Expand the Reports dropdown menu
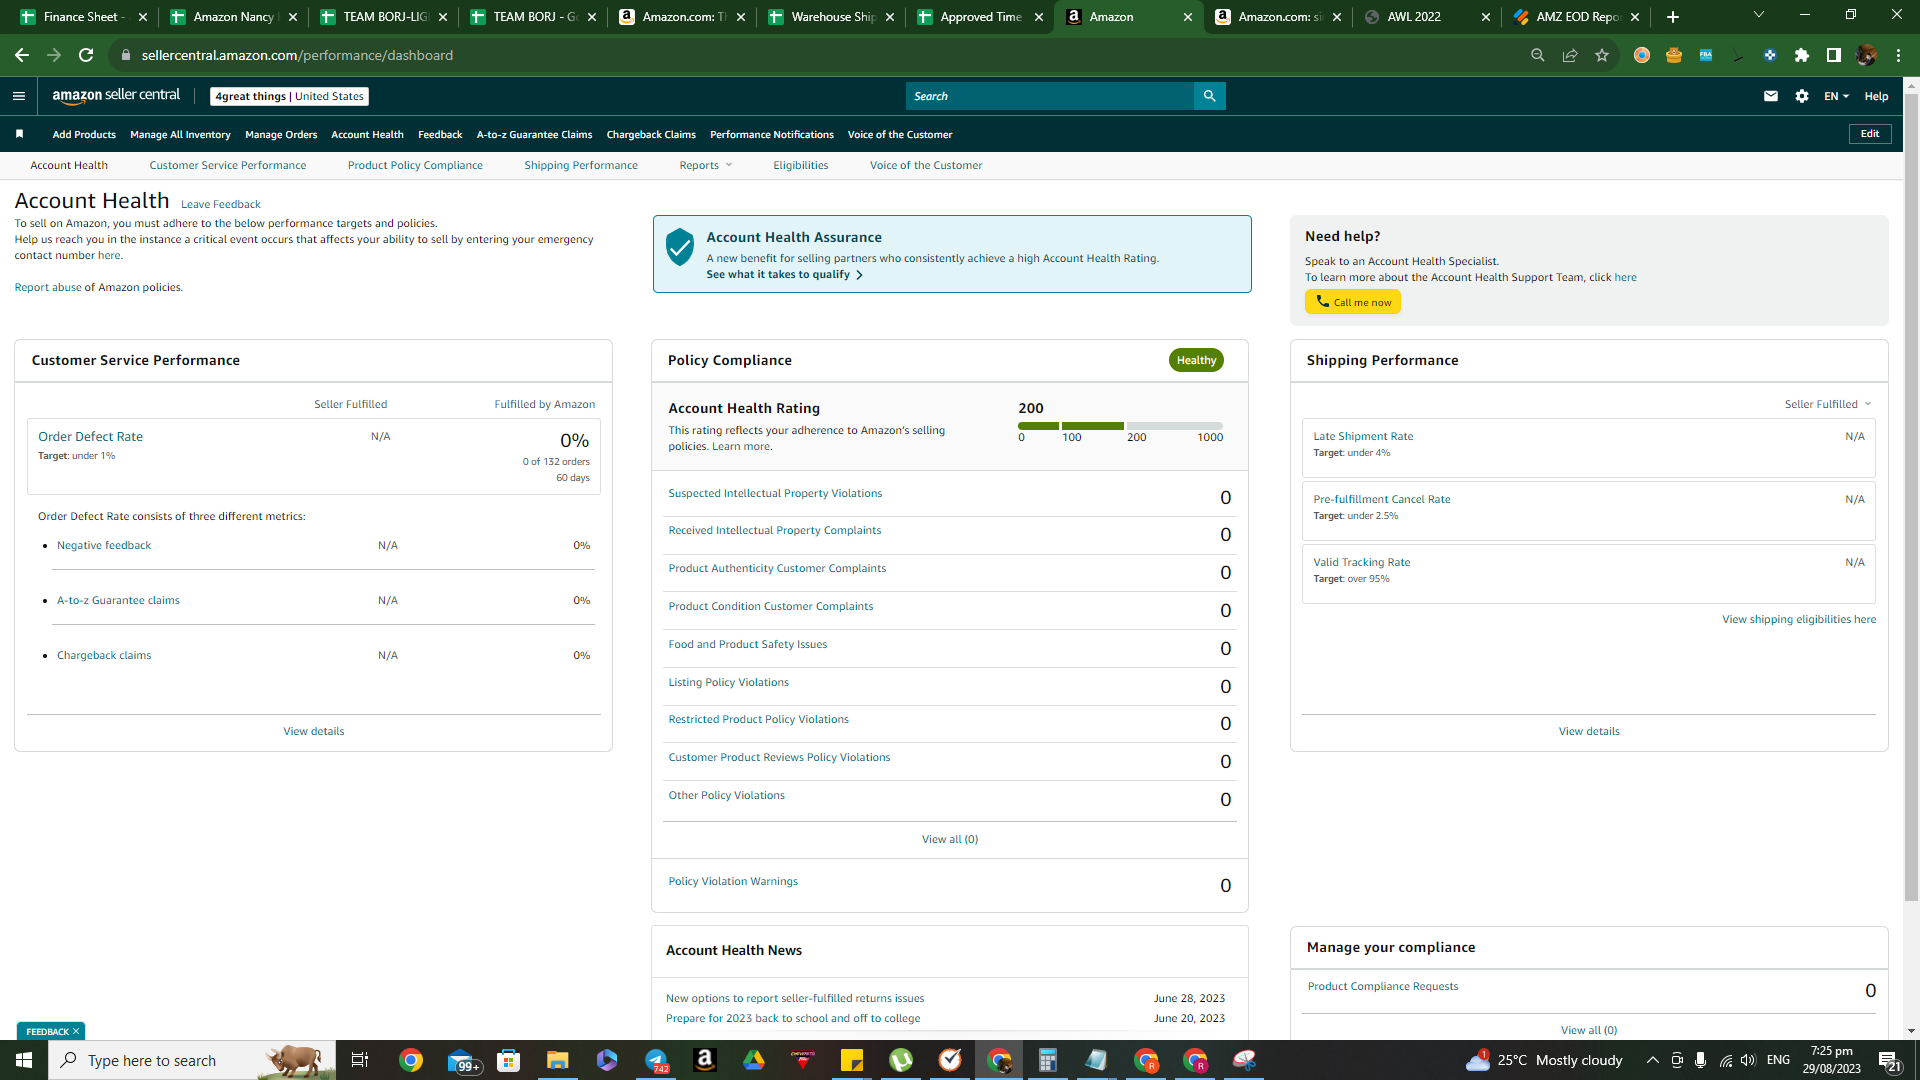Viewport: 1920px width, 1080px height. click(x=706, y=165)
